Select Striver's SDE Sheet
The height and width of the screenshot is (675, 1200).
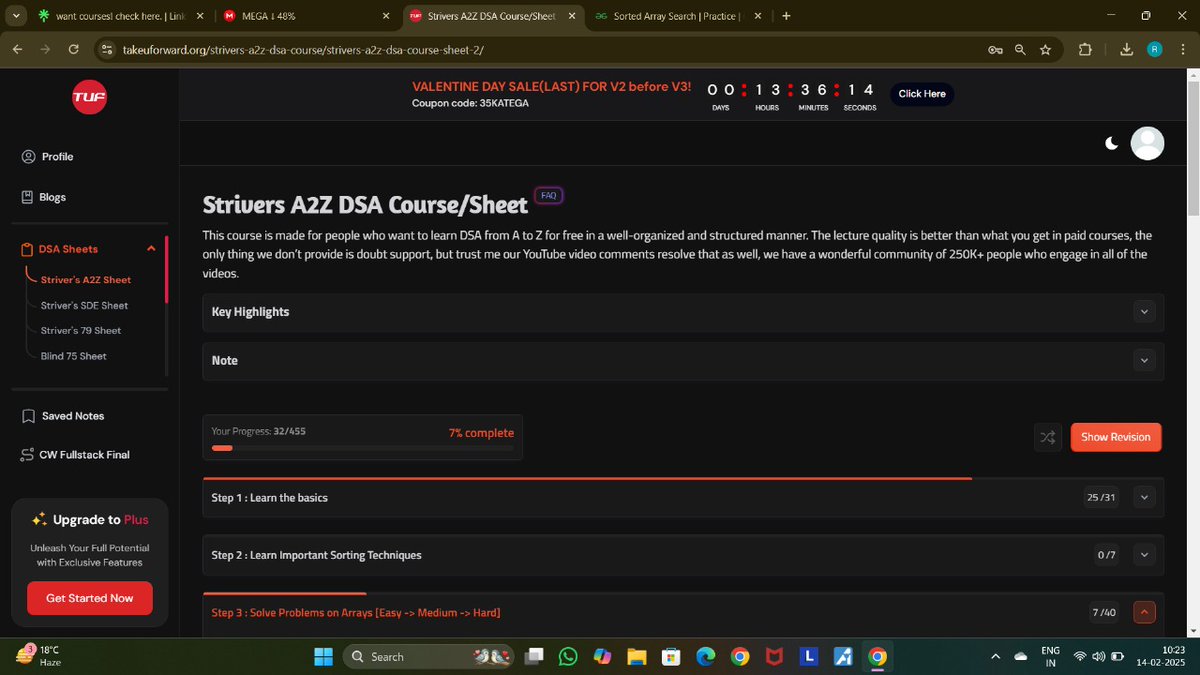coord(84,305)
